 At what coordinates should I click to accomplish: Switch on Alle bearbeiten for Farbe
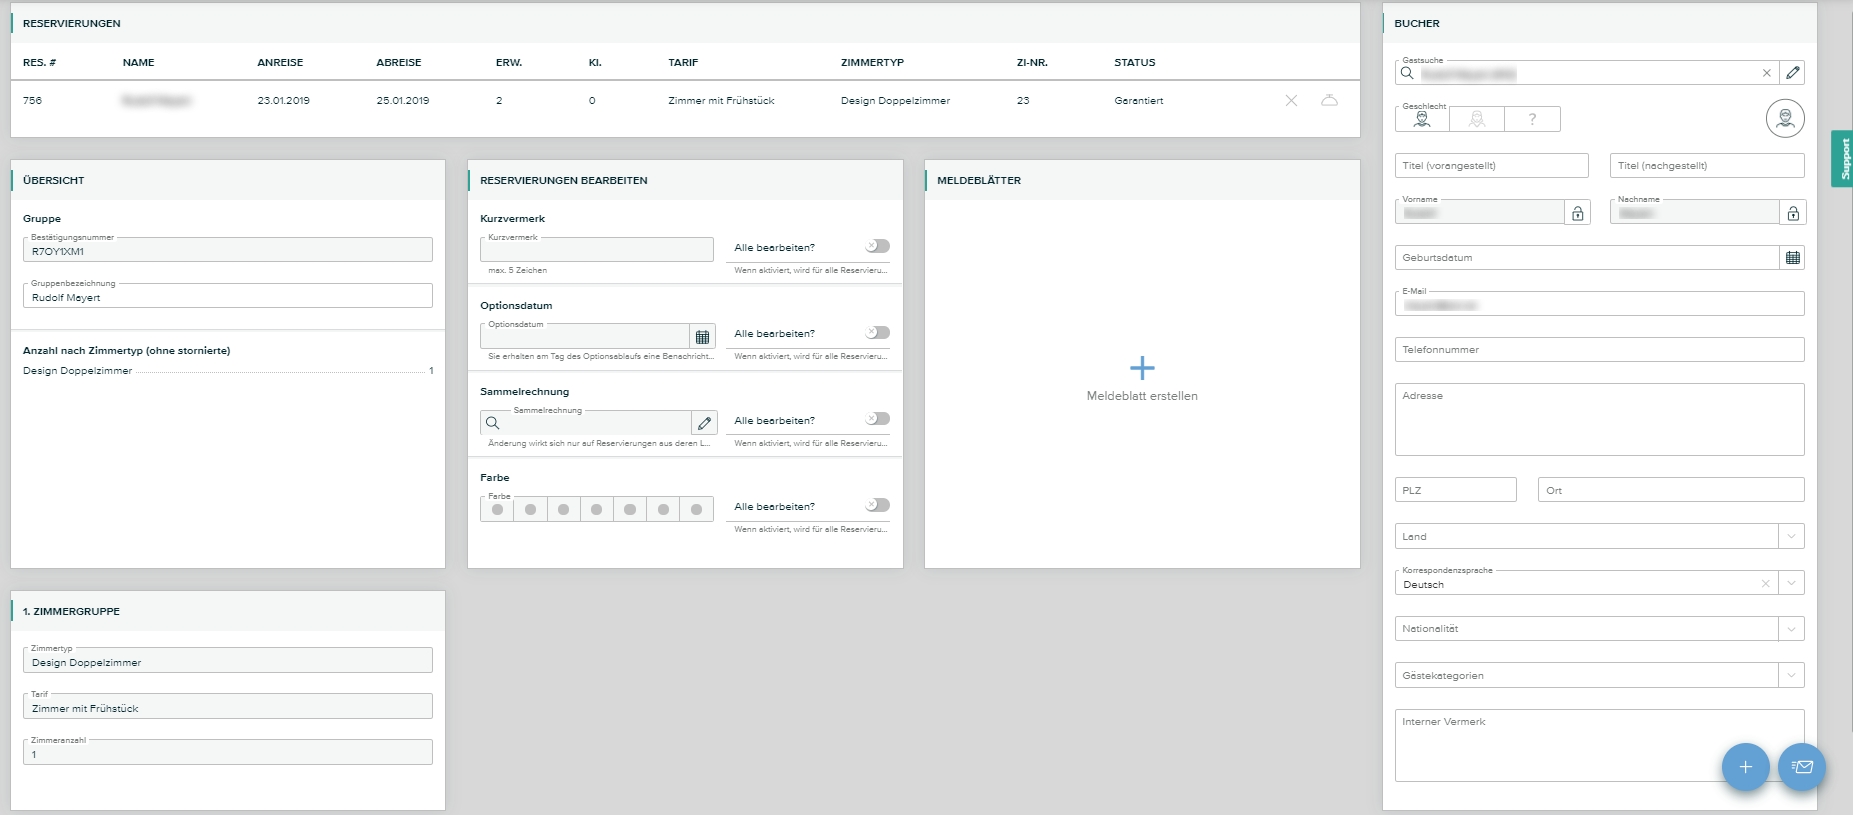coord(877,505)
